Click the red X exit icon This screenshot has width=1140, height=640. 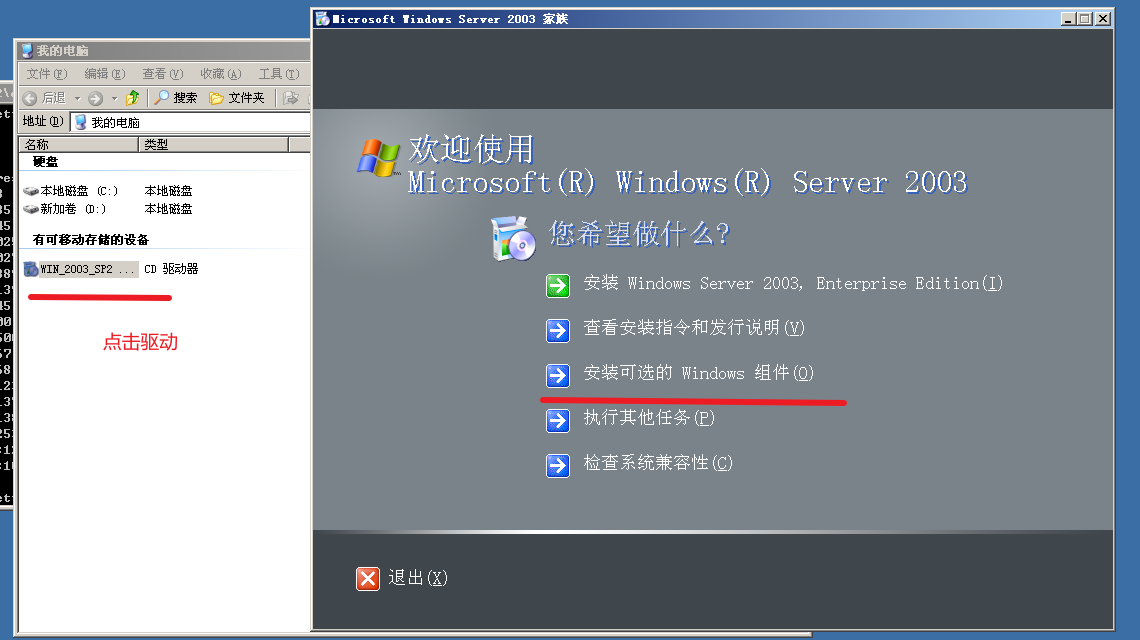[x=368, y=579]
